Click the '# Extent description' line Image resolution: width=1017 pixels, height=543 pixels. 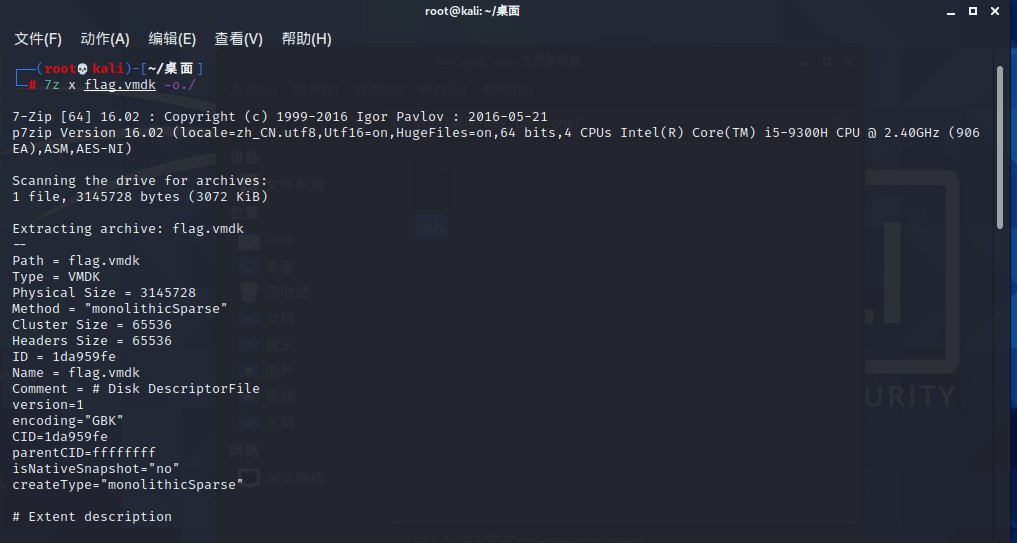[92, 516]
